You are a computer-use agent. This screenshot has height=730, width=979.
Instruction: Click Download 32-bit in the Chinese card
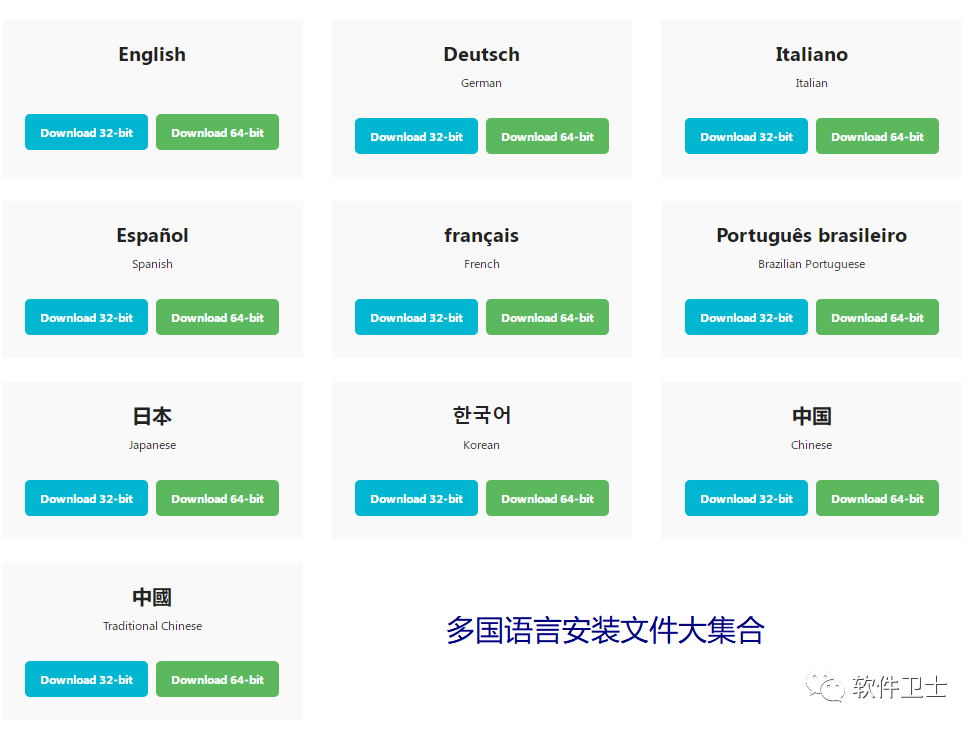tap(746, 498)
